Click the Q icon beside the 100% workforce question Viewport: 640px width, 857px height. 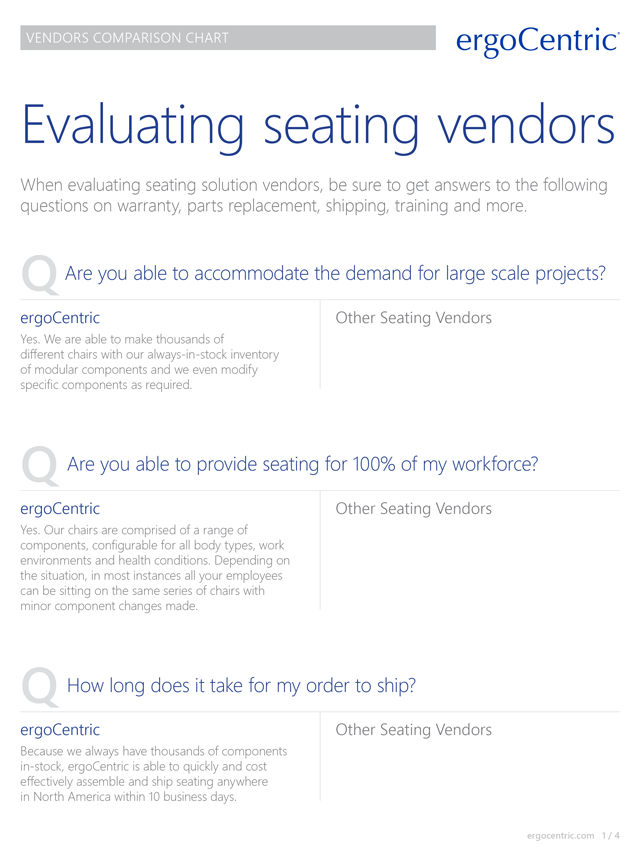coord(40,465)
